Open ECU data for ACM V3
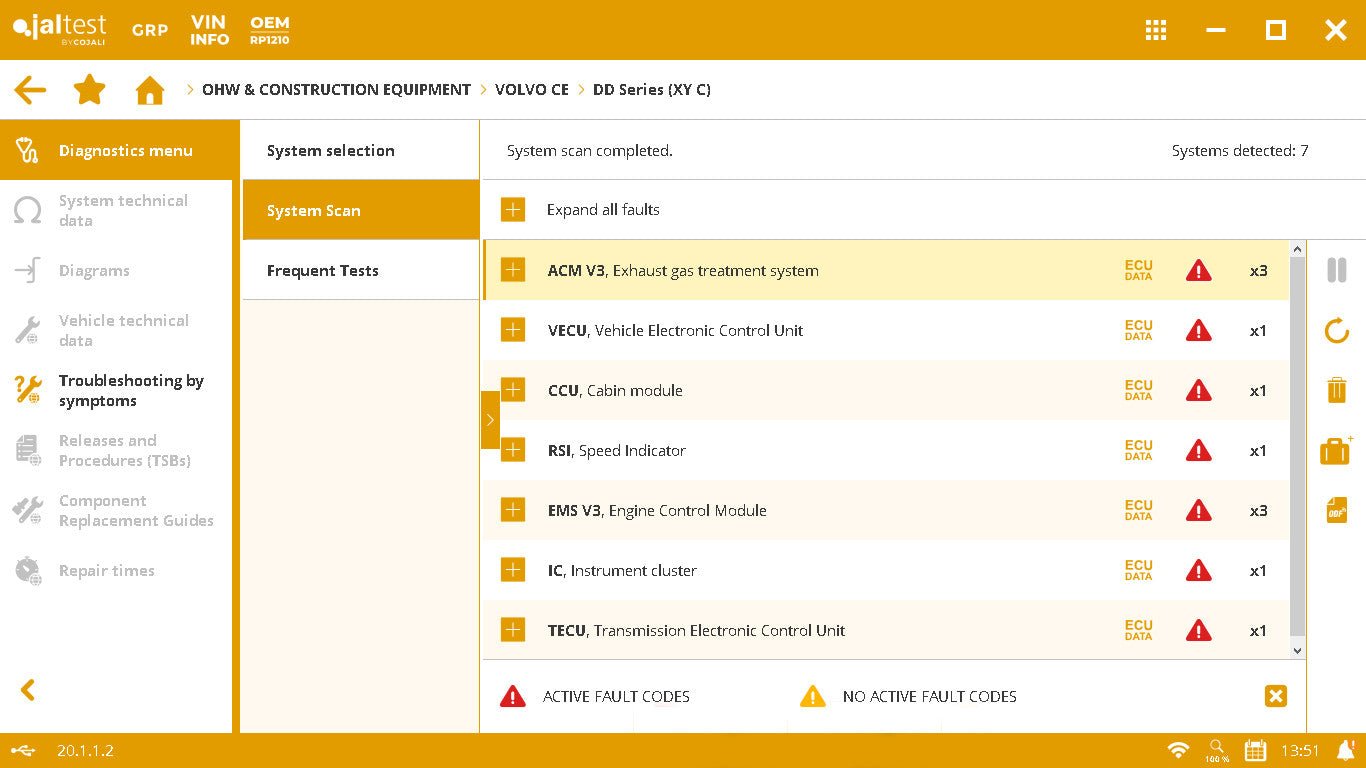The width and height of the screenshot is (1366, 768). pos(1138,270)
